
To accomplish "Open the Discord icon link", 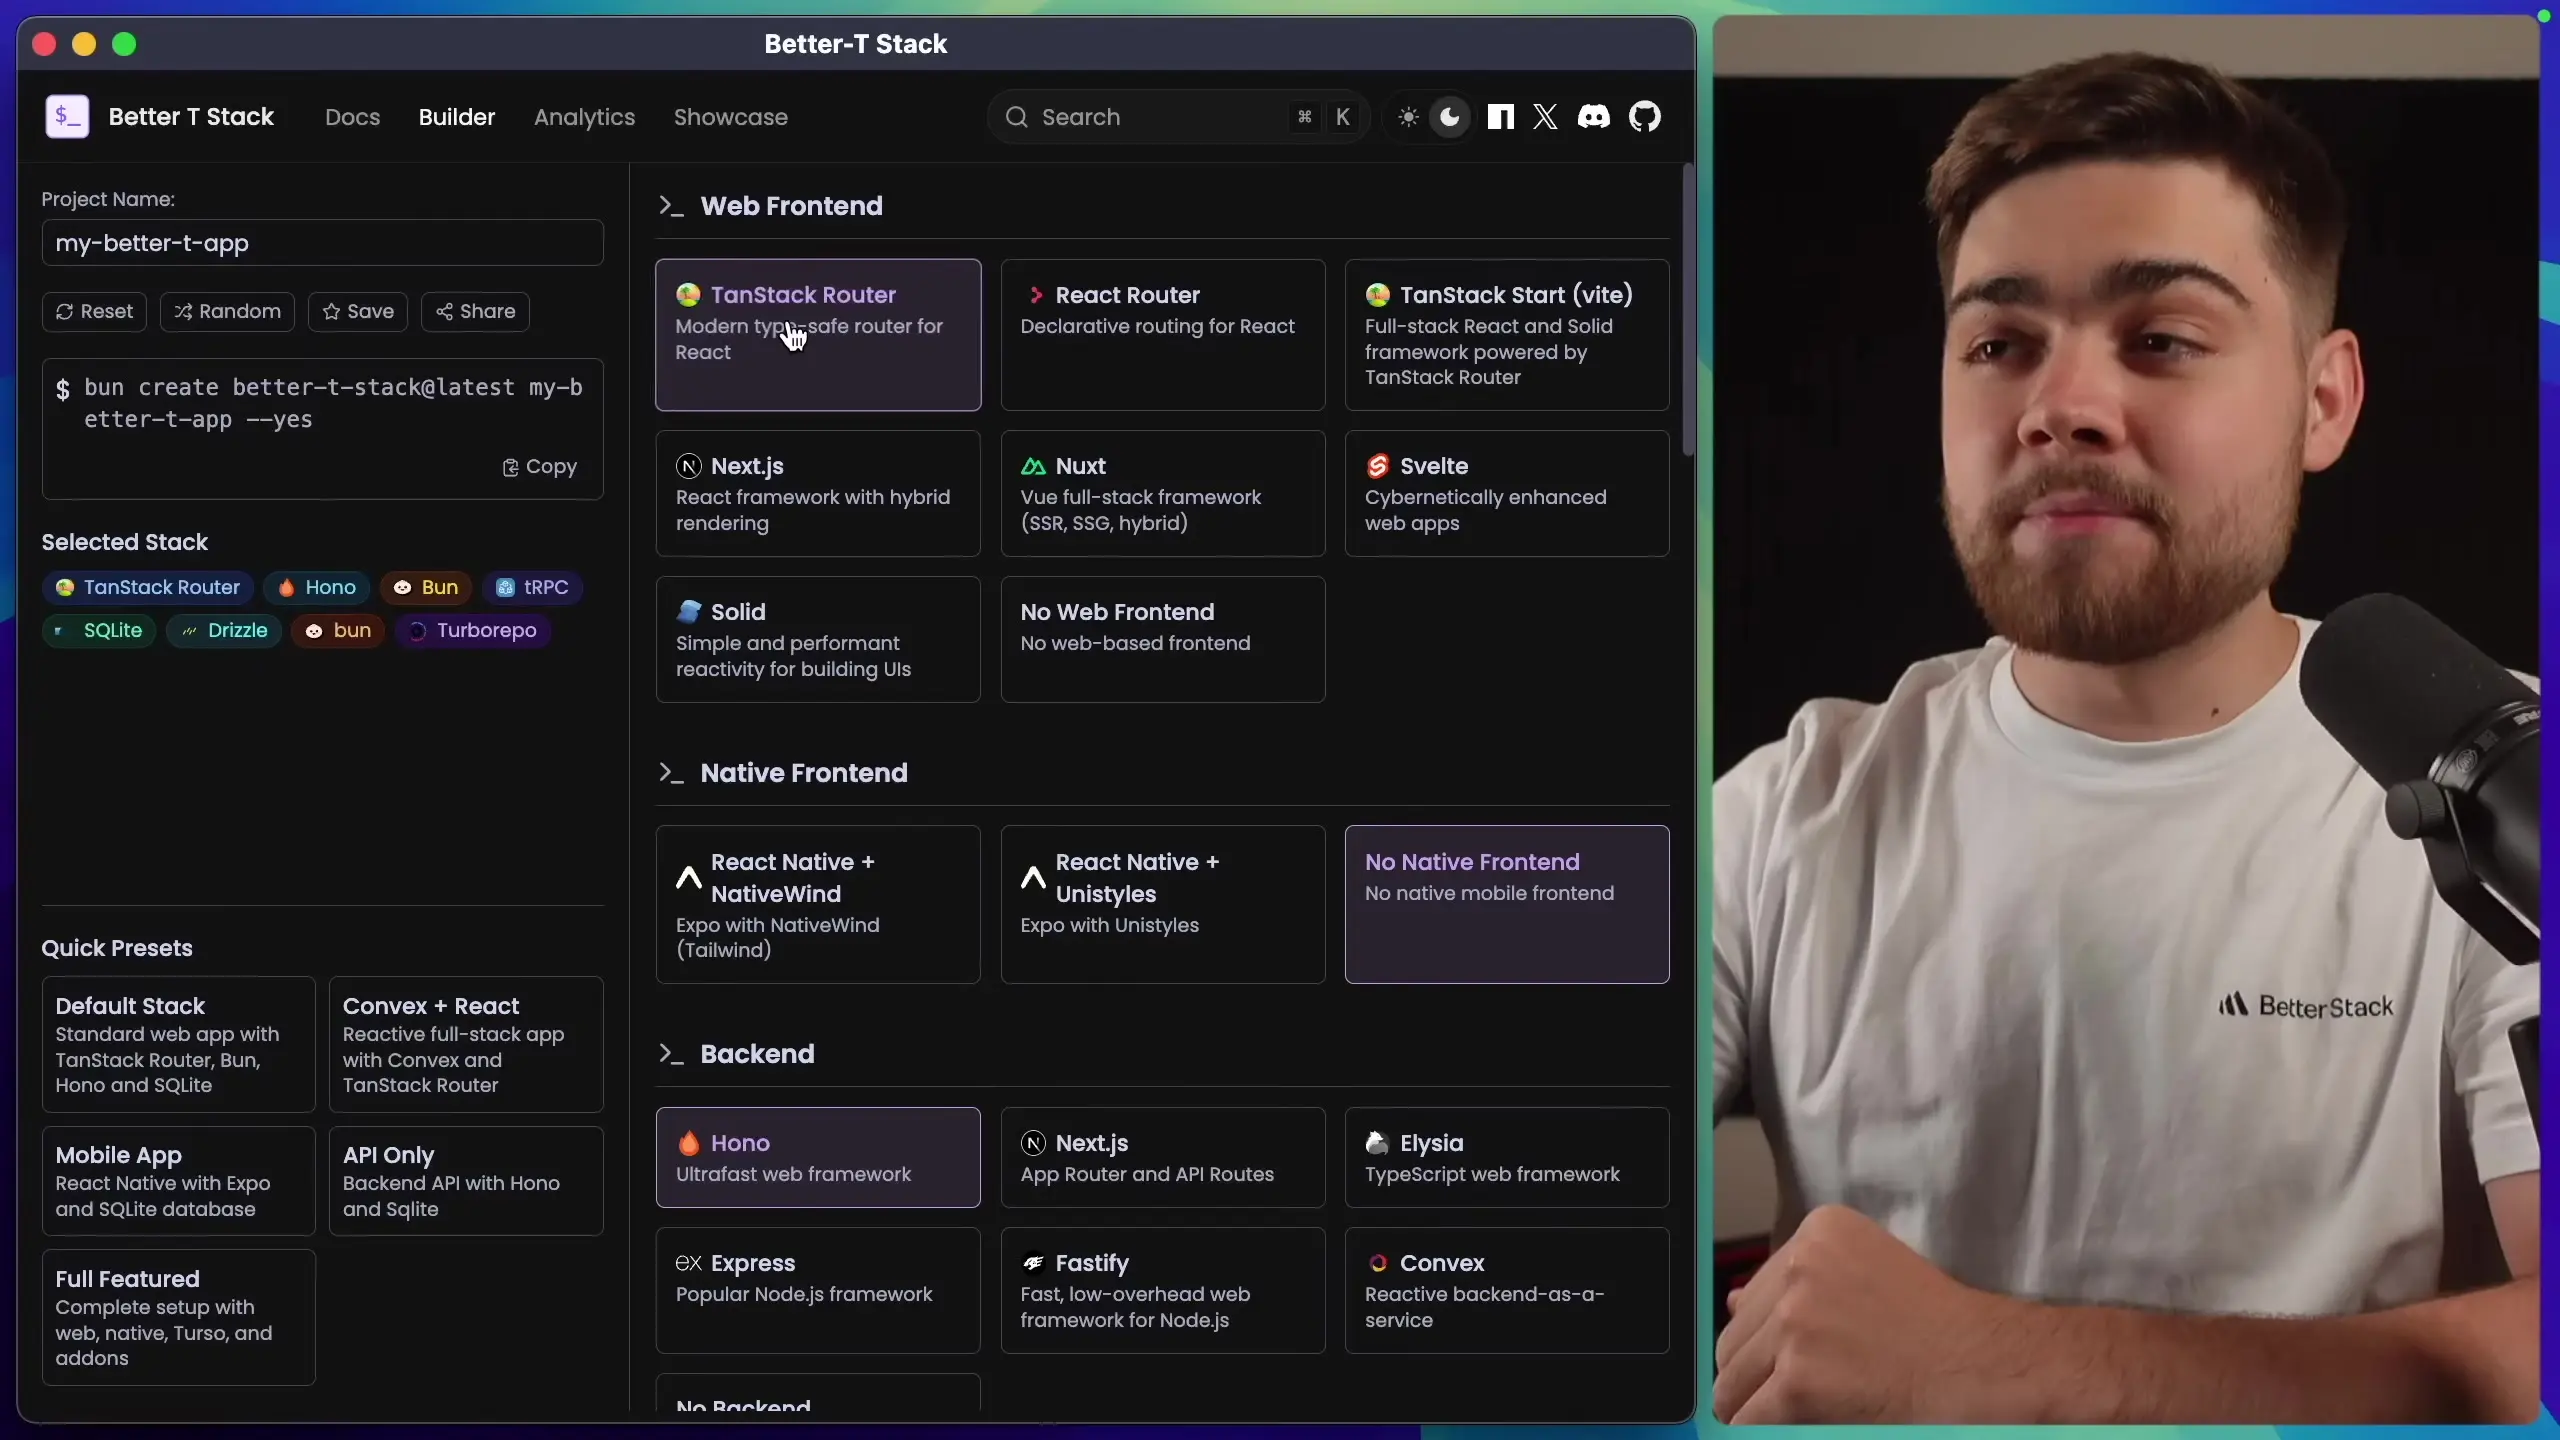I will tap(1594, 117).
